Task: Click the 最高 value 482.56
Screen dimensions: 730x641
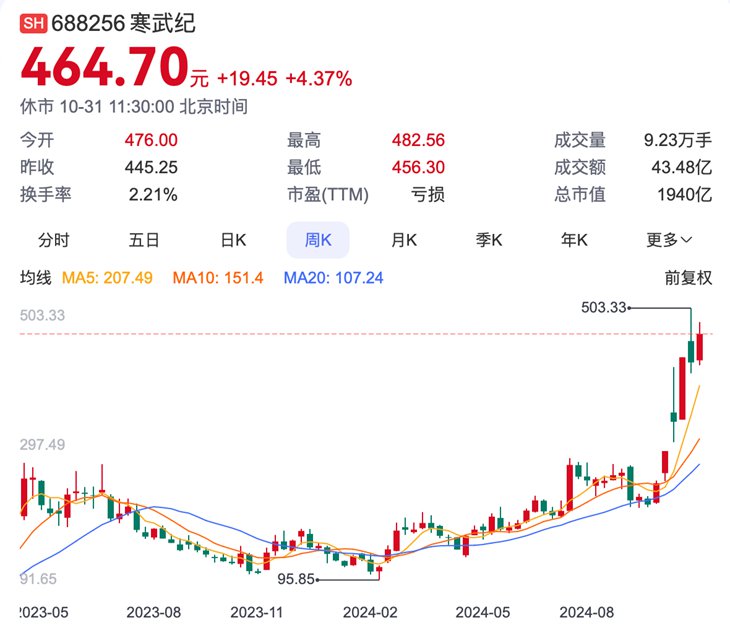Action: tap(418, 140)
